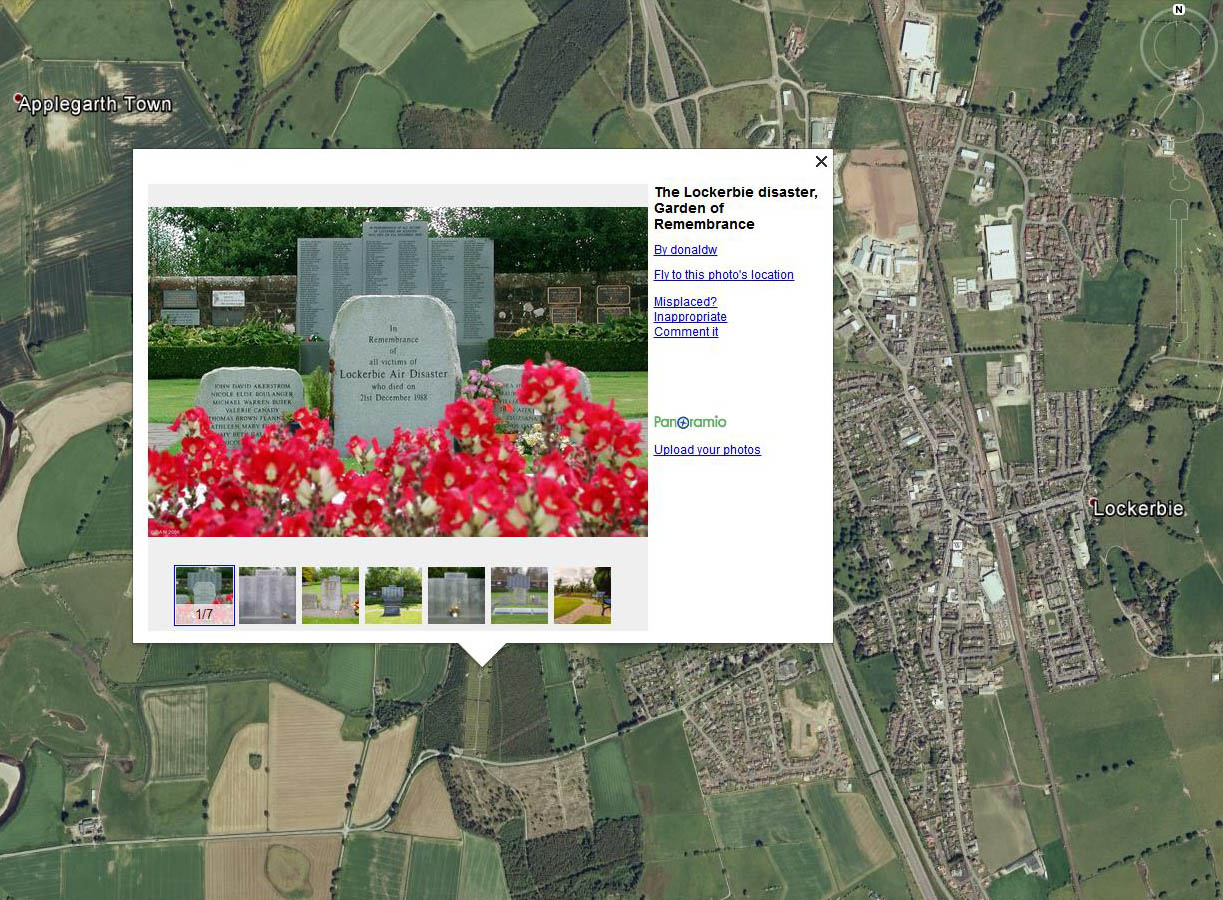1223x900 pixels.
Task: Open the 'Comment it' link
Action: coord(686,332)
